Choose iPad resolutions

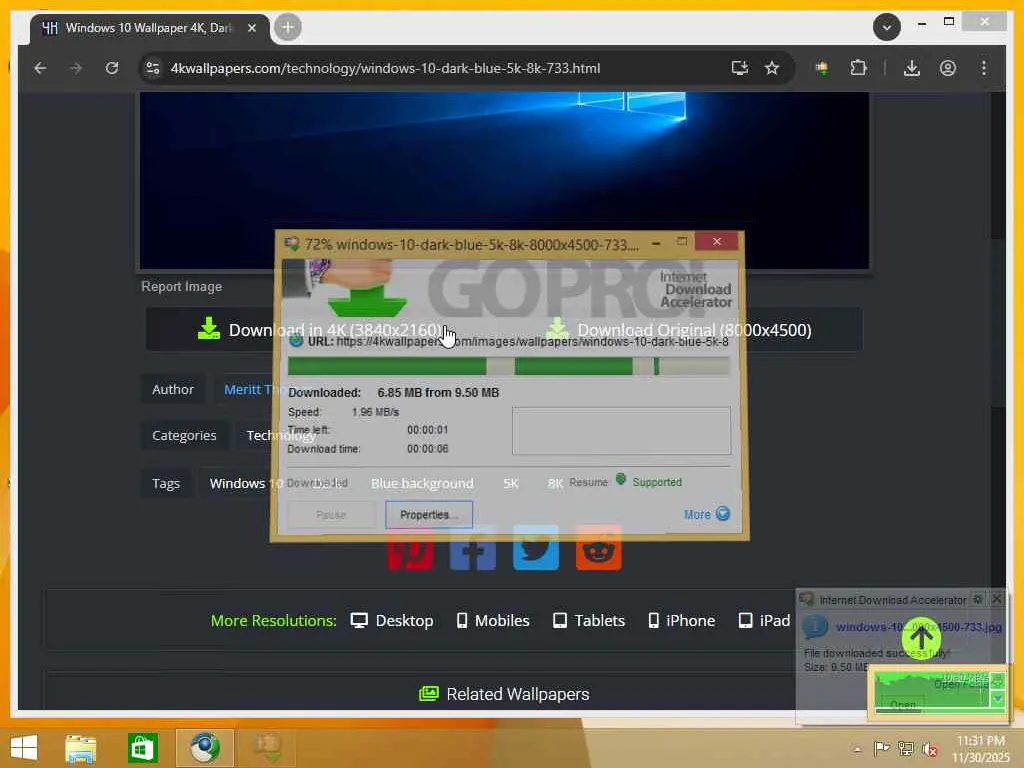click(x=764, y=620)
